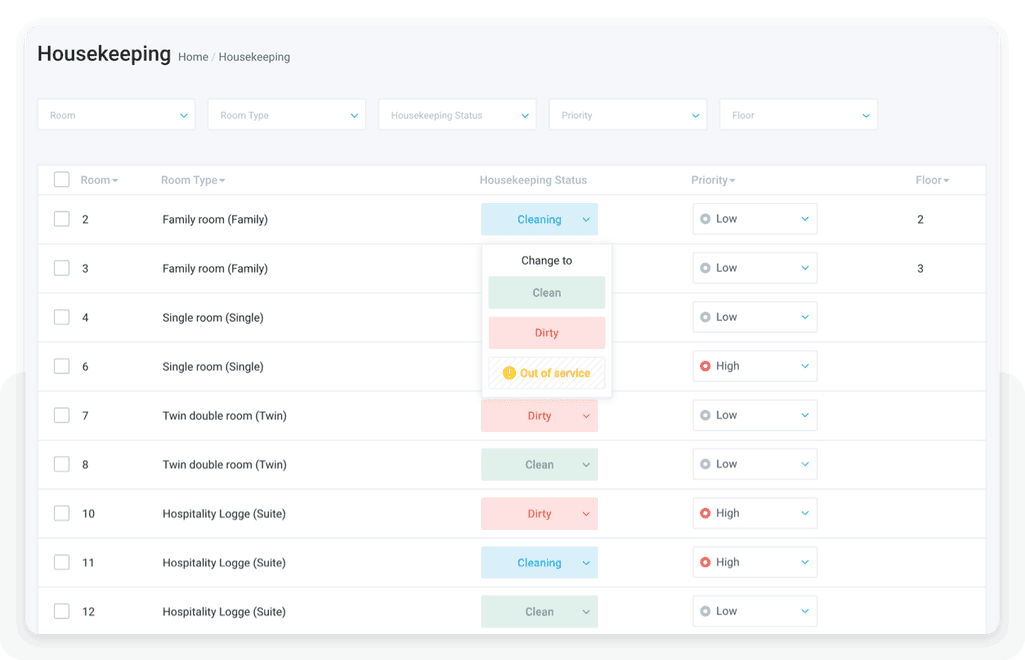
Task: Click "Single room (Single)" in room 6 row
Action: coord(213,367)
